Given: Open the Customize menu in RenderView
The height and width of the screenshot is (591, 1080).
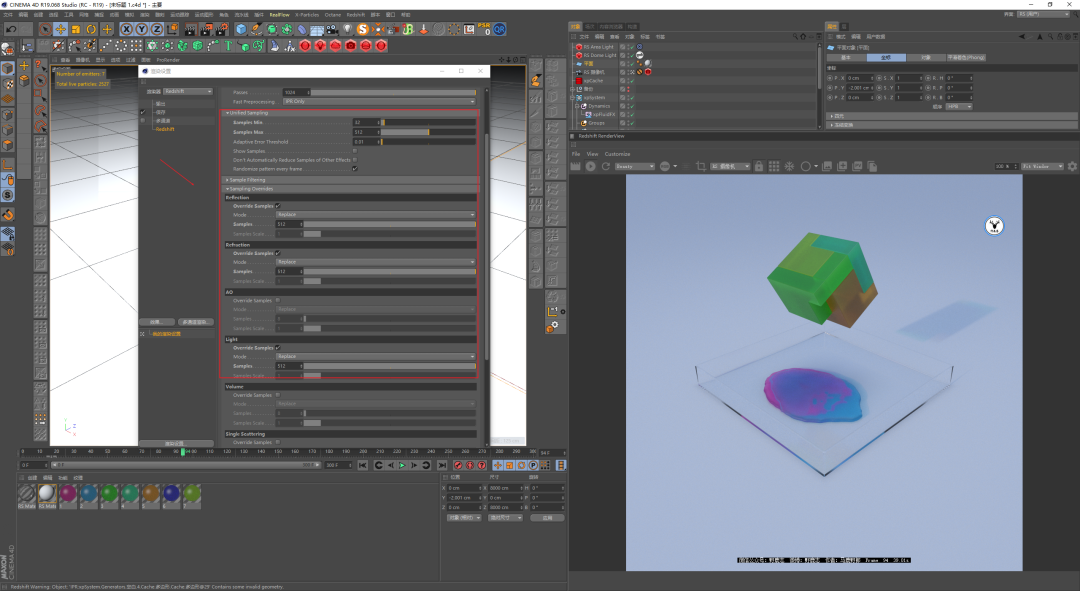Looking at the screenshot, I should (618, 154).
